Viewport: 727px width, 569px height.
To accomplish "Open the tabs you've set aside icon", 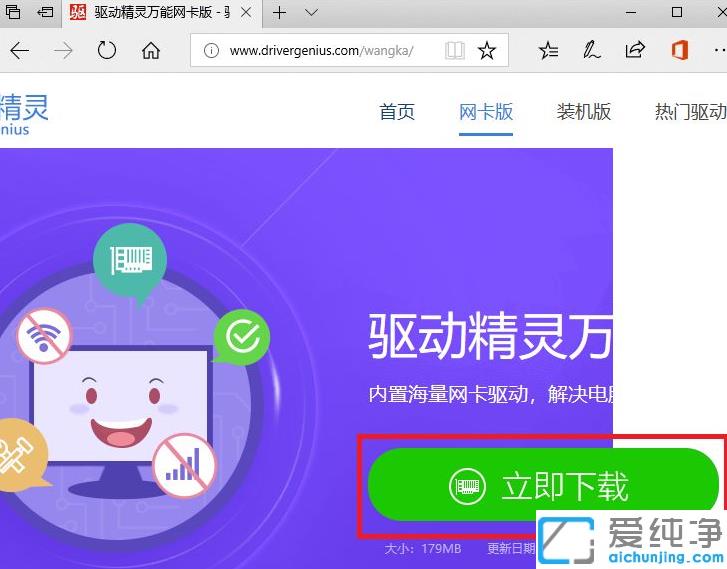I will coord(13,12).
